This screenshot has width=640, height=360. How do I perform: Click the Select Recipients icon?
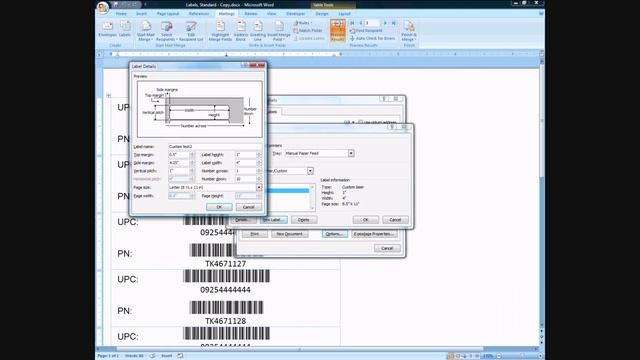166,31
